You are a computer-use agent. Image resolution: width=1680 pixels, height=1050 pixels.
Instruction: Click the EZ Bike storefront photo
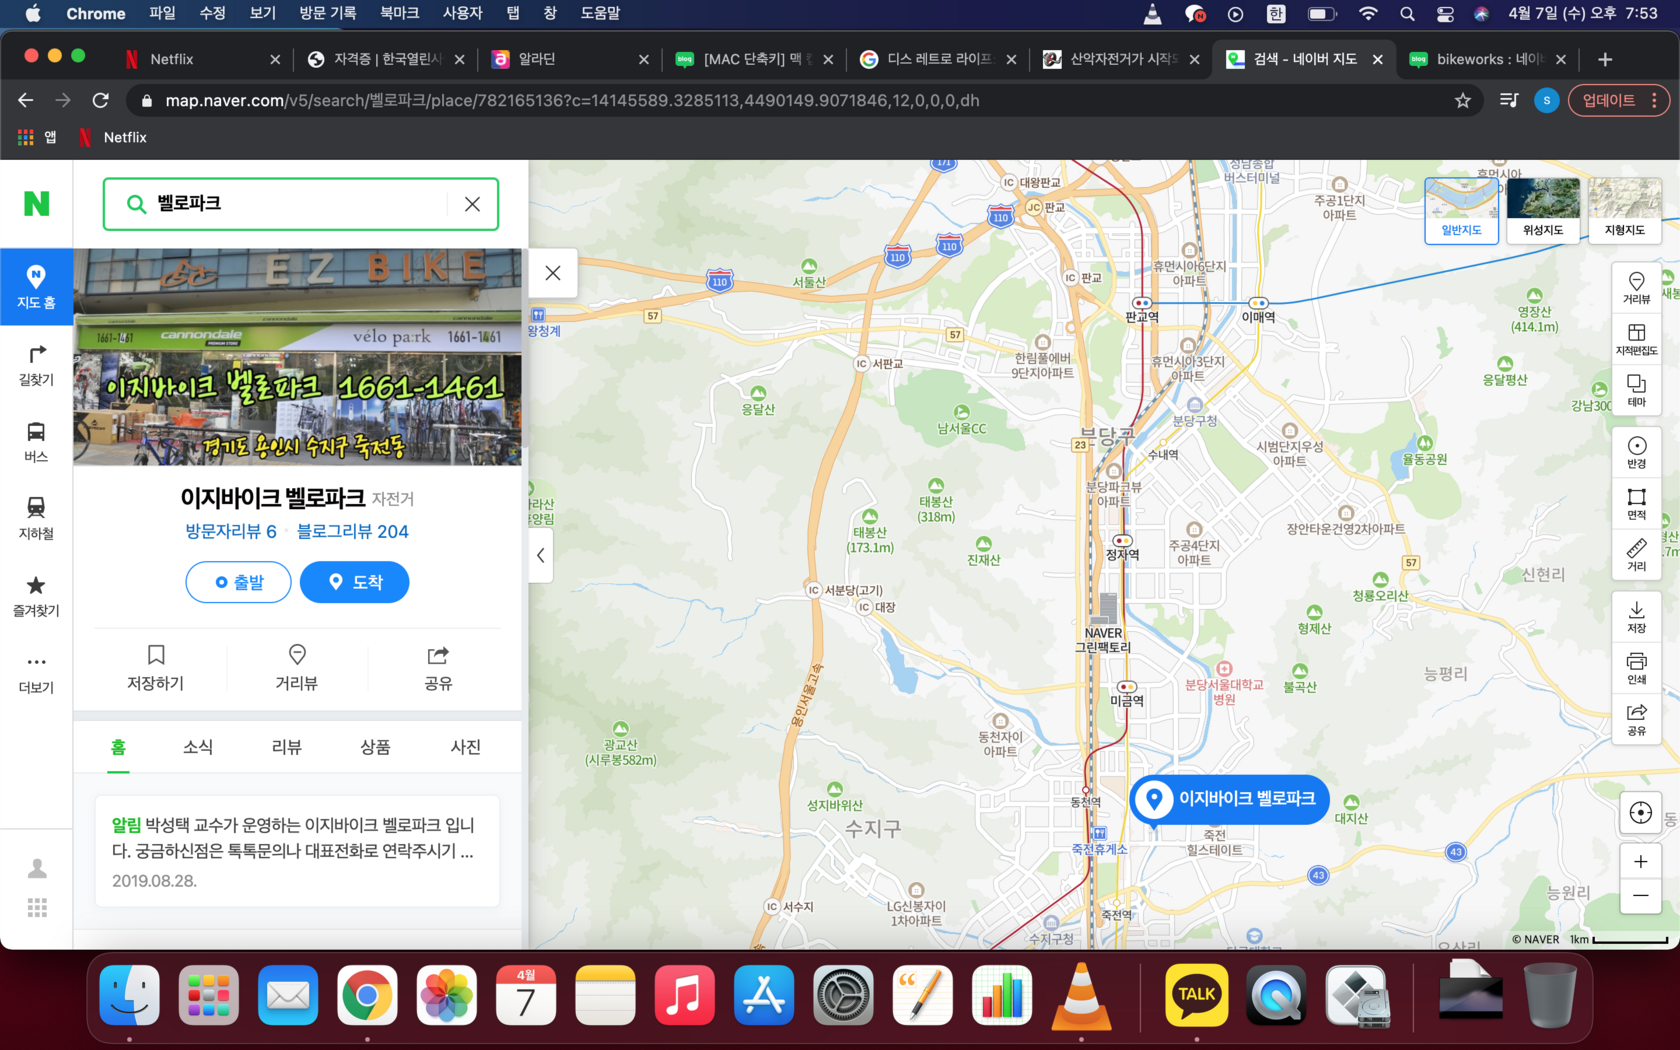point(298,357)
